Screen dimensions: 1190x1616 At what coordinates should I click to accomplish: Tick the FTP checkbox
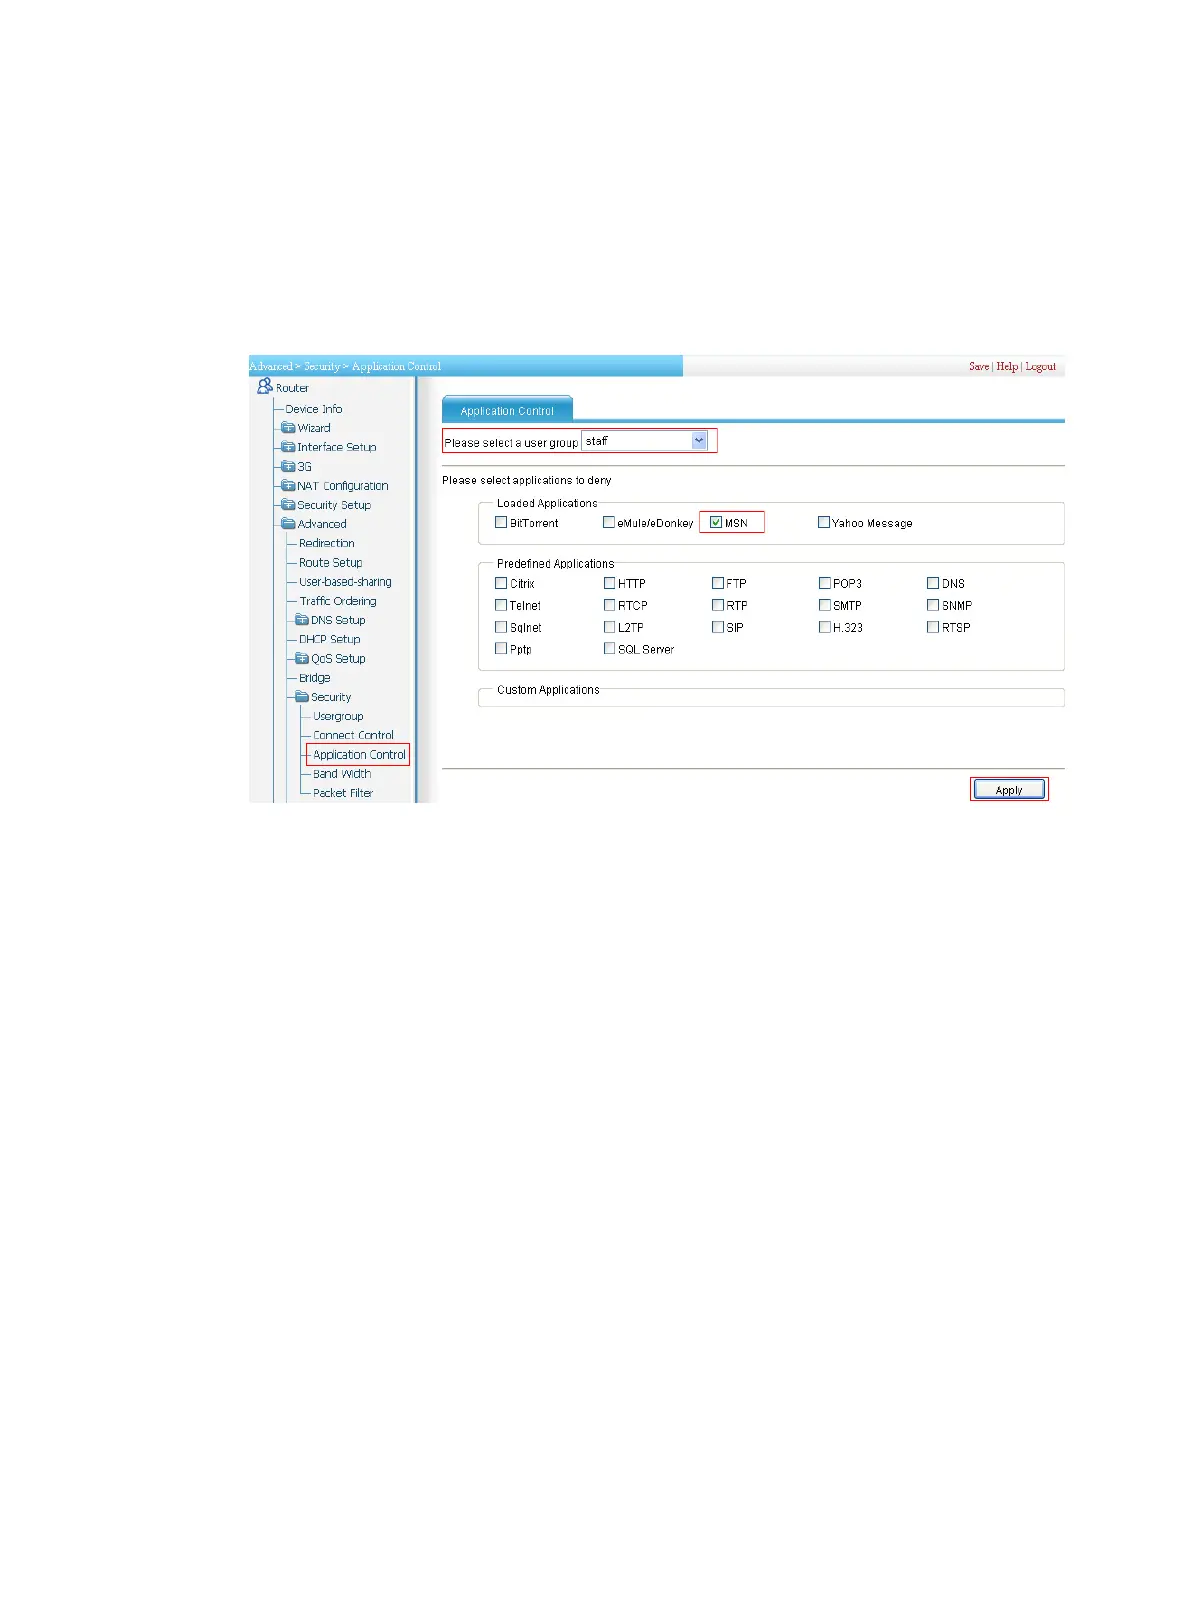point(717,583)
